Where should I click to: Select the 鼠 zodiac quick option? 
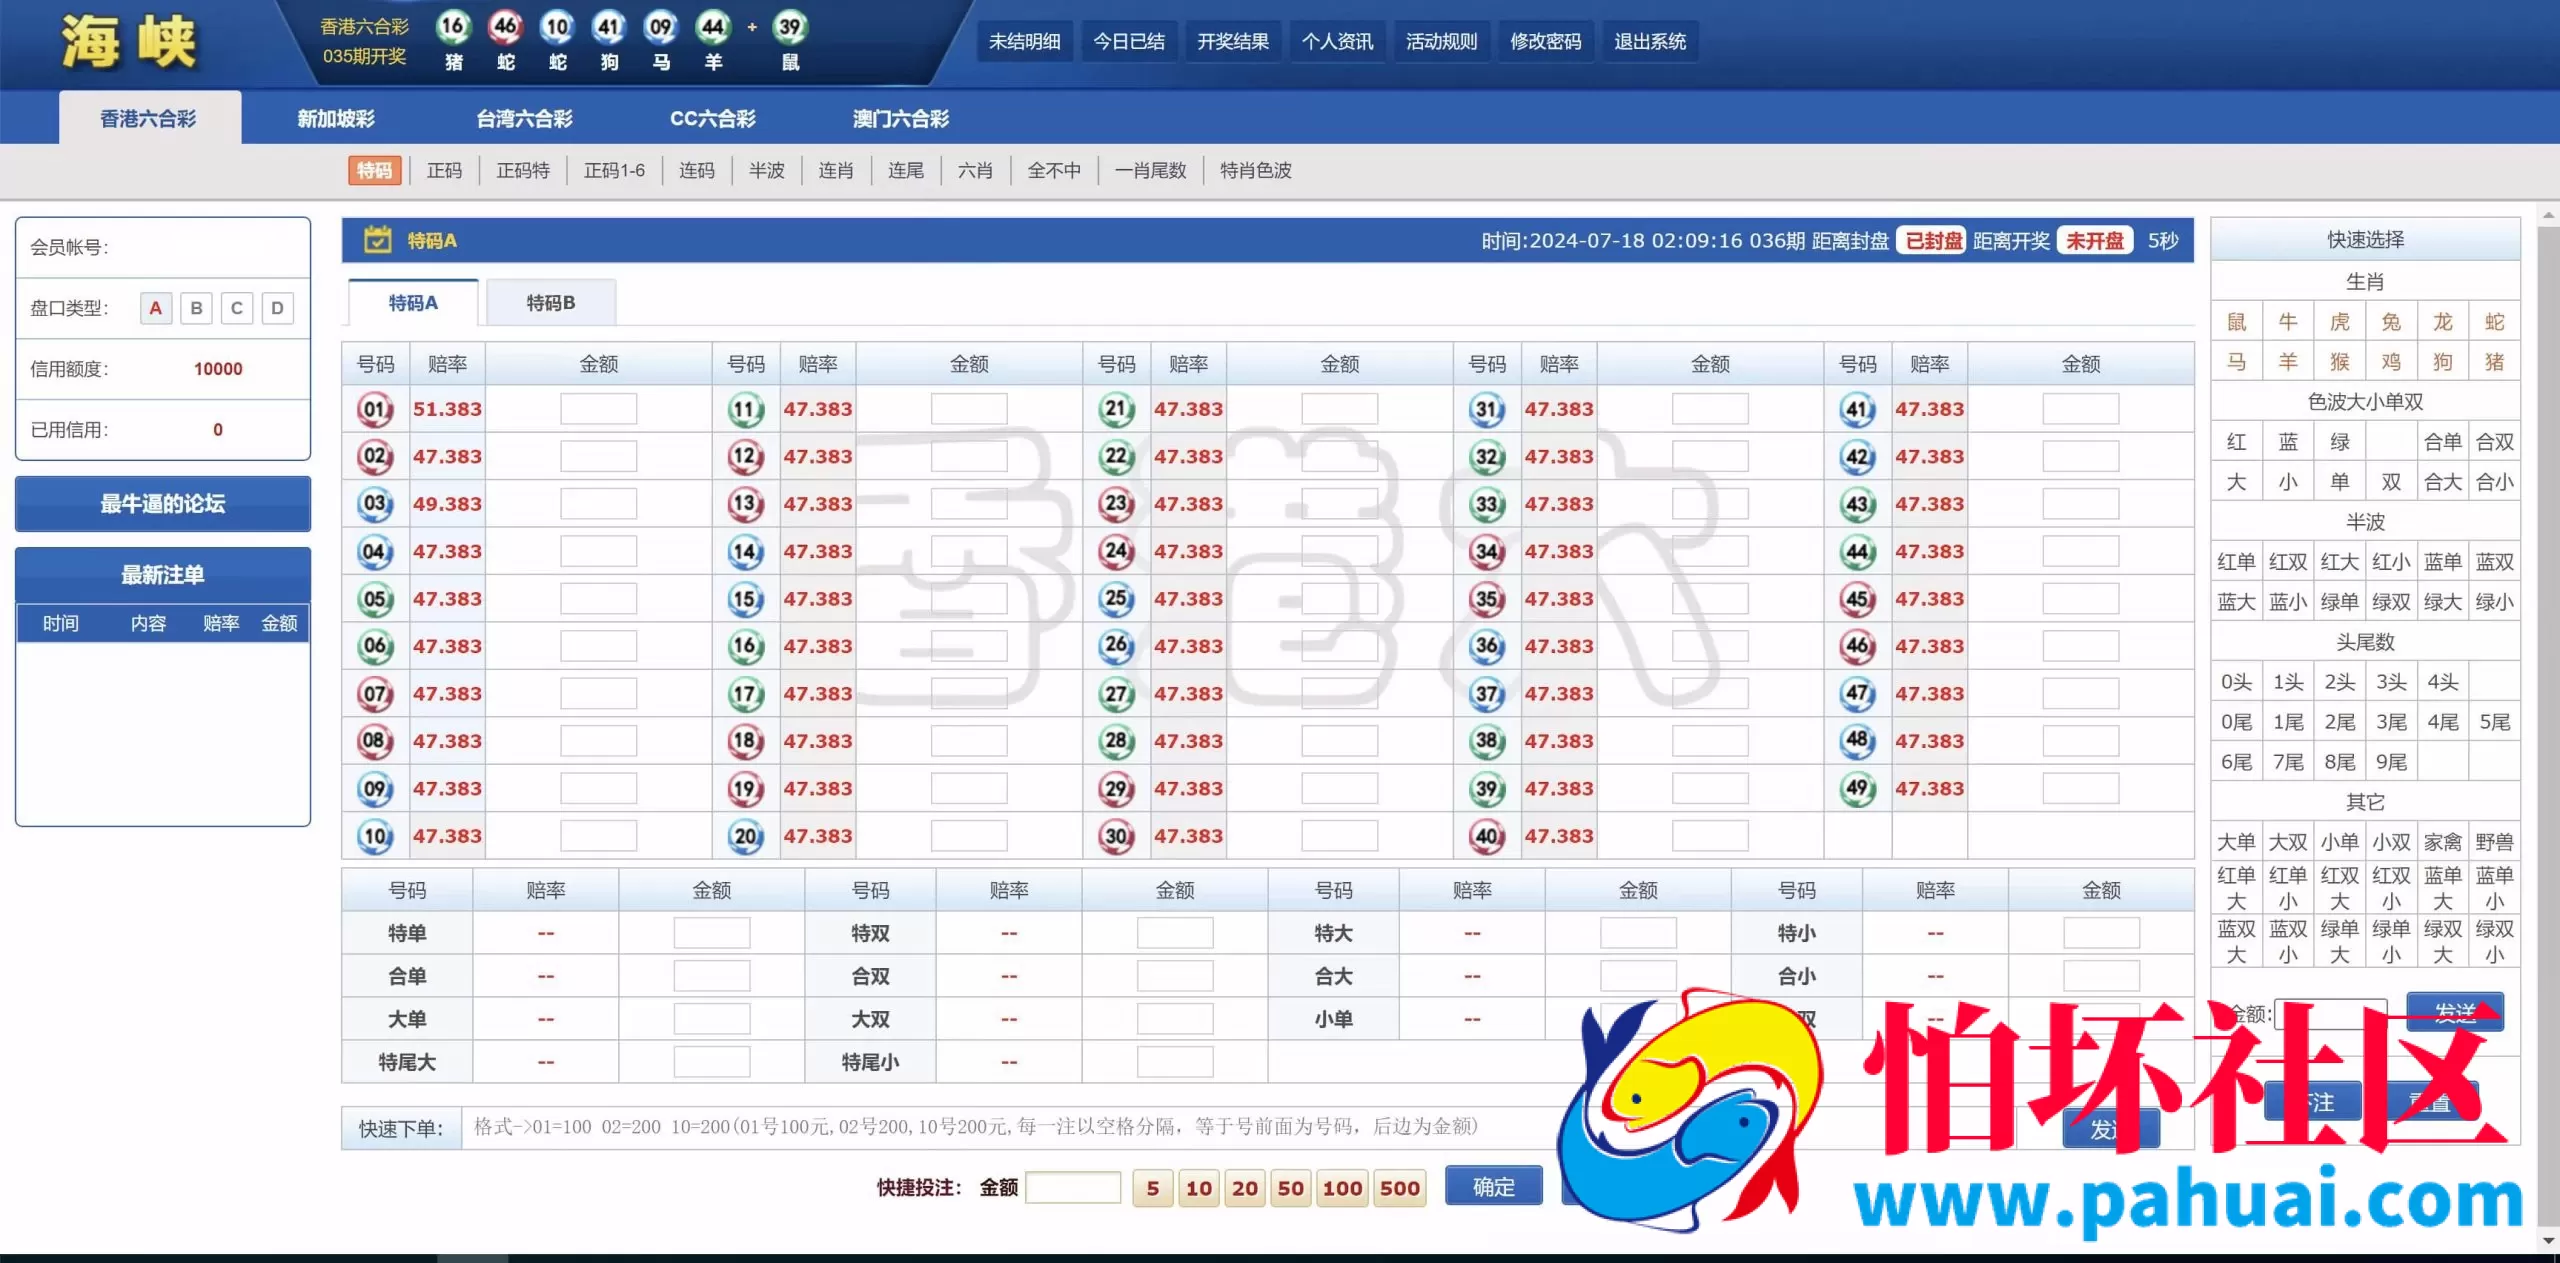2236,322
